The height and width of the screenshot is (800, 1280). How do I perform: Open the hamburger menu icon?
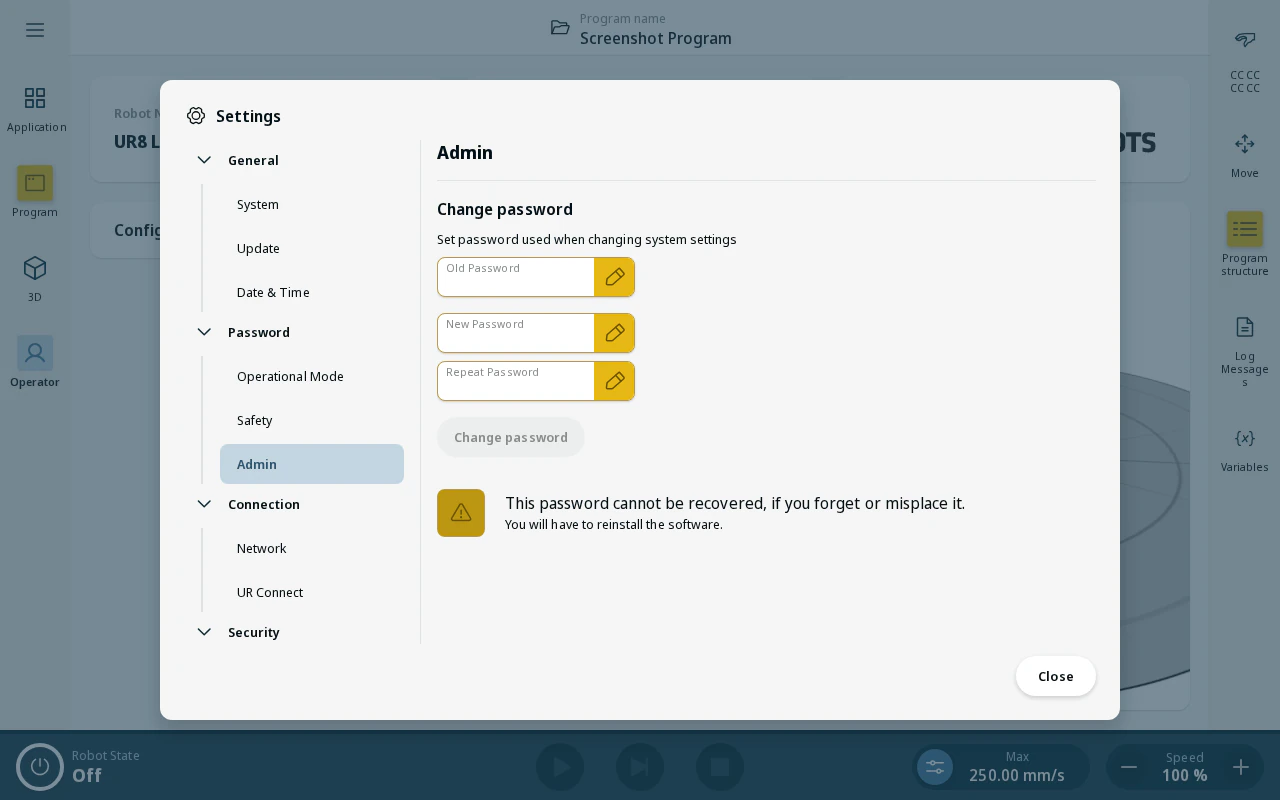[x=35, y=30]
